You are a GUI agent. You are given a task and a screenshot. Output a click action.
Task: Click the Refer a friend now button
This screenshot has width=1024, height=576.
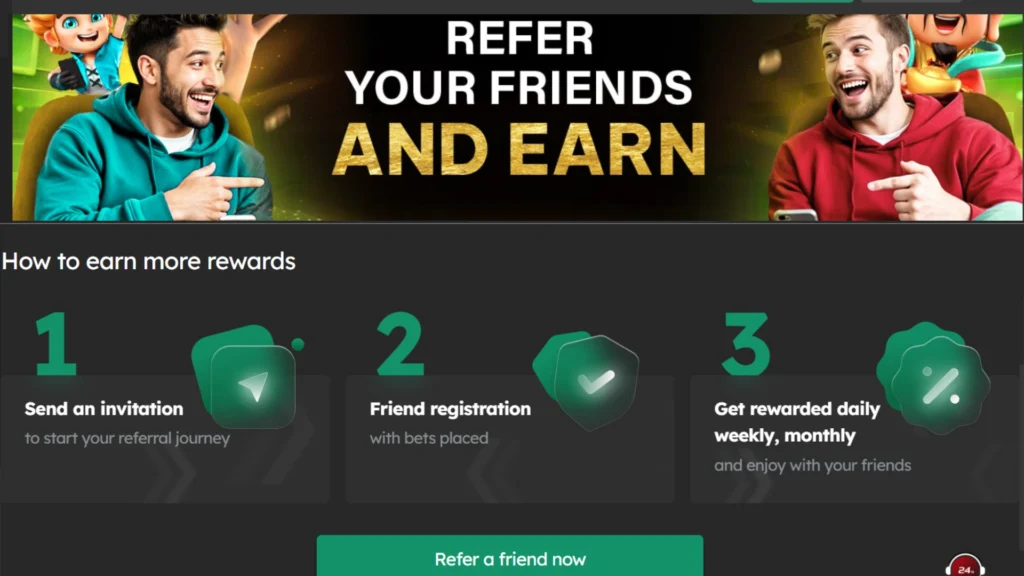click(509, 556)
